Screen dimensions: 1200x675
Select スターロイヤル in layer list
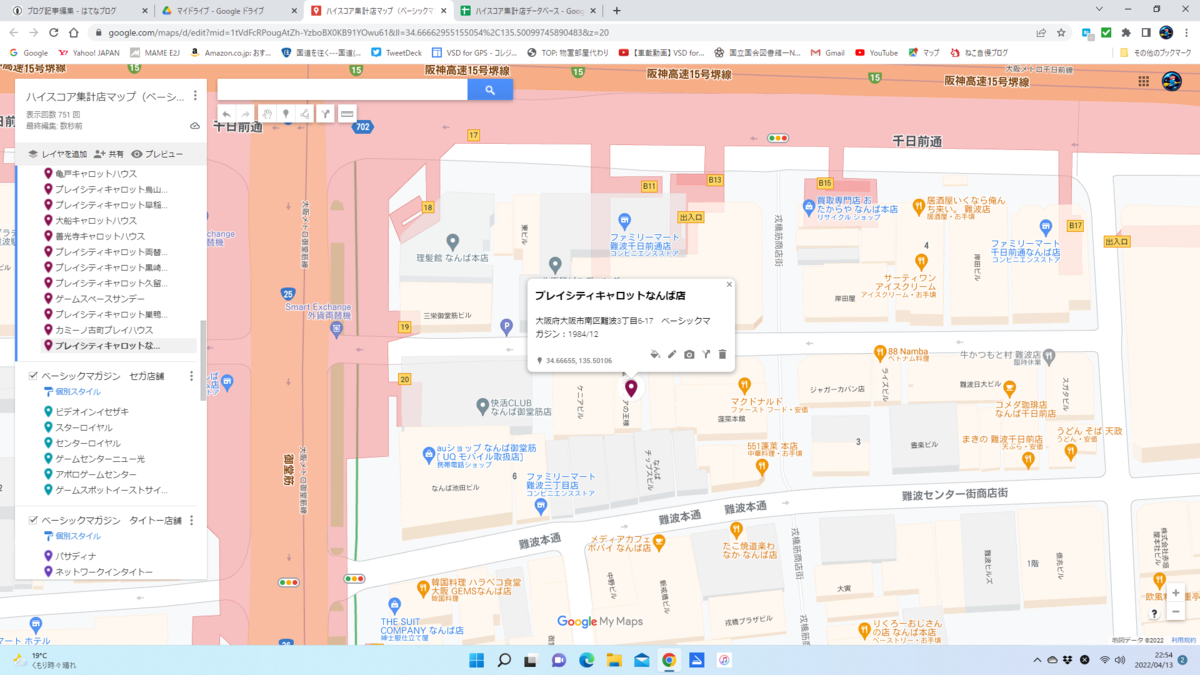pyautogui.click(x=84, y=427)
